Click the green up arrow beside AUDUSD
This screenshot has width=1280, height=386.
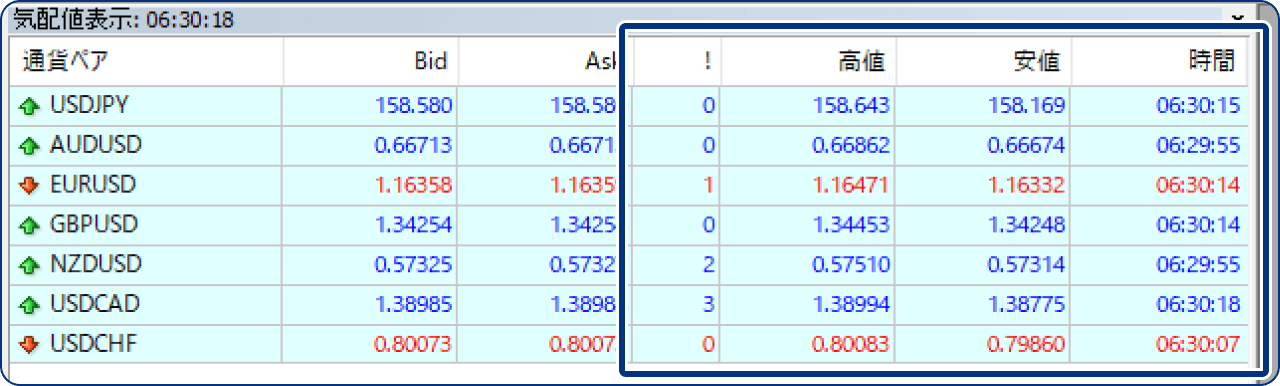[29, 145]
